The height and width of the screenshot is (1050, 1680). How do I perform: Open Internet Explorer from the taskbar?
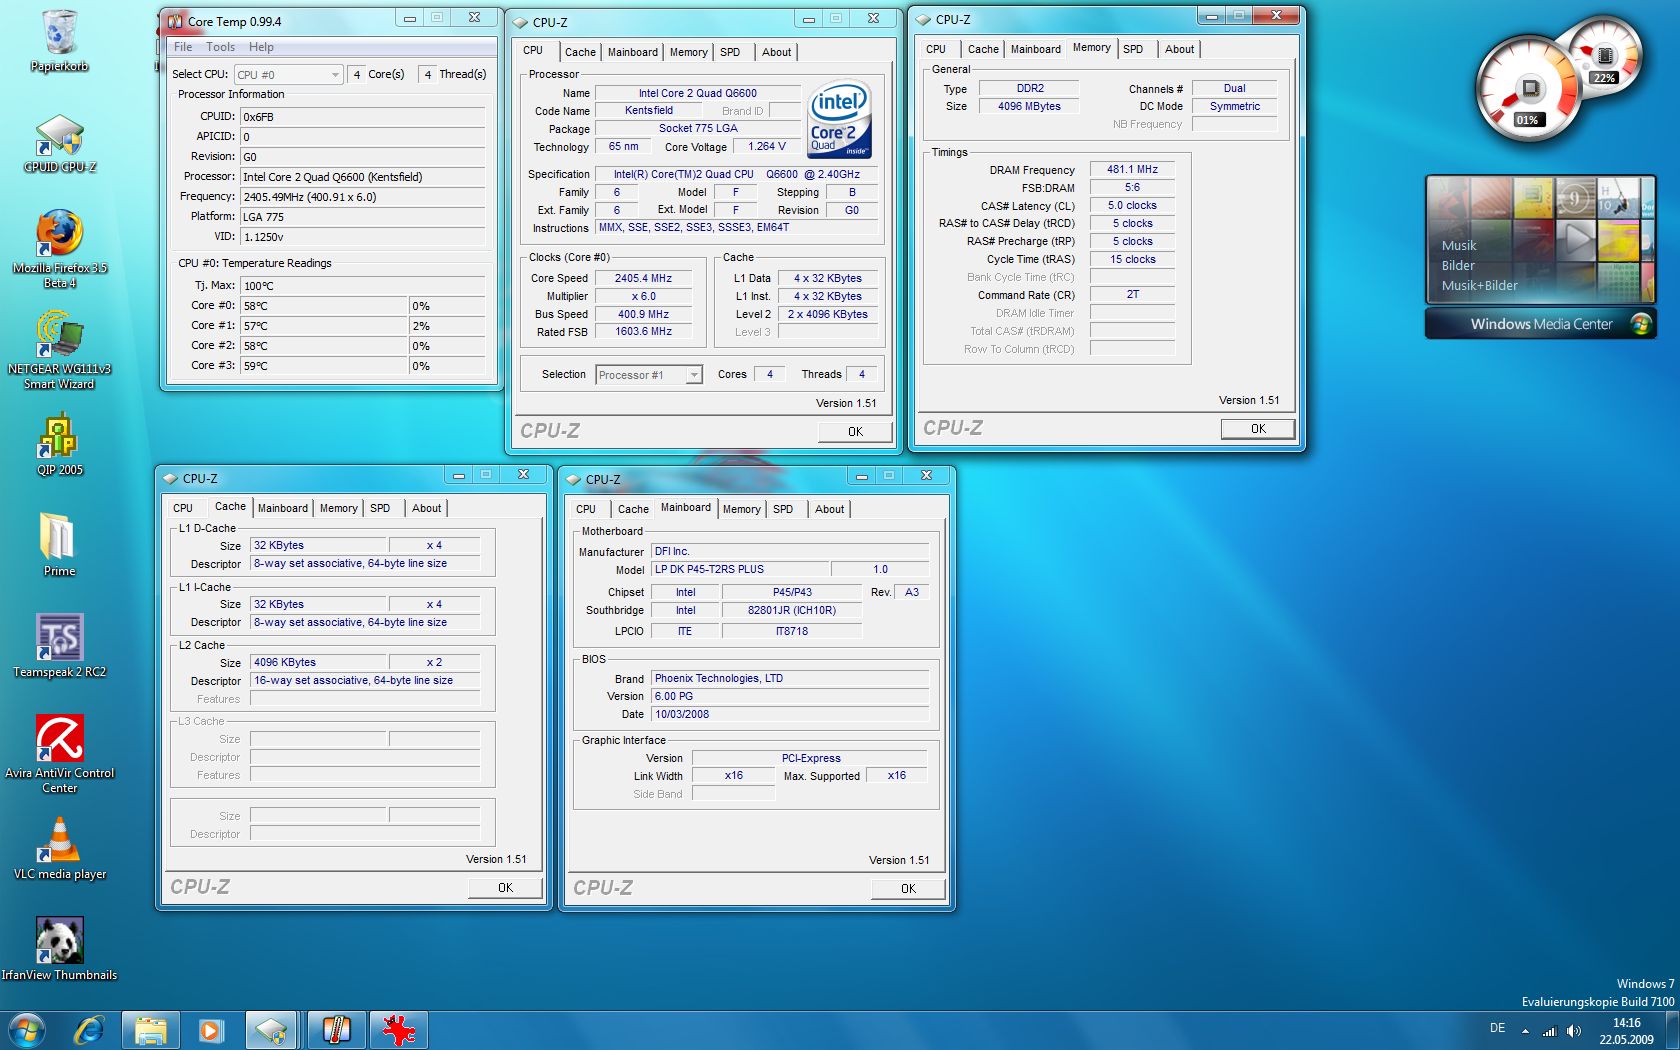tap(90, 1030)
